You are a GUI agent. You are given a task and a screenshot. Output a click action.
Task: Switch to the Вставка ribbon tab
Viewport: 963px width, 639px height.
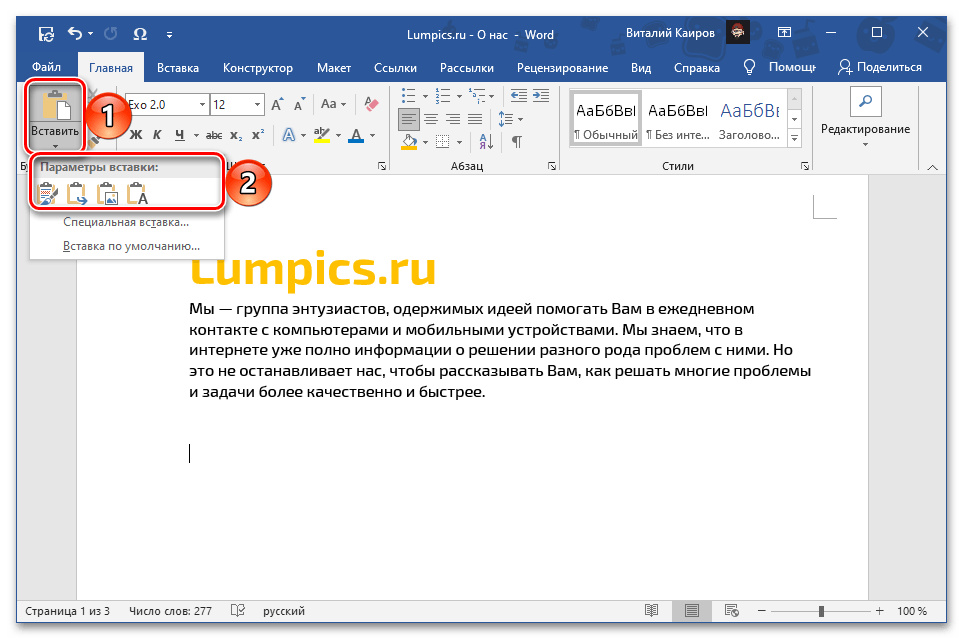[x=177, y=68]
